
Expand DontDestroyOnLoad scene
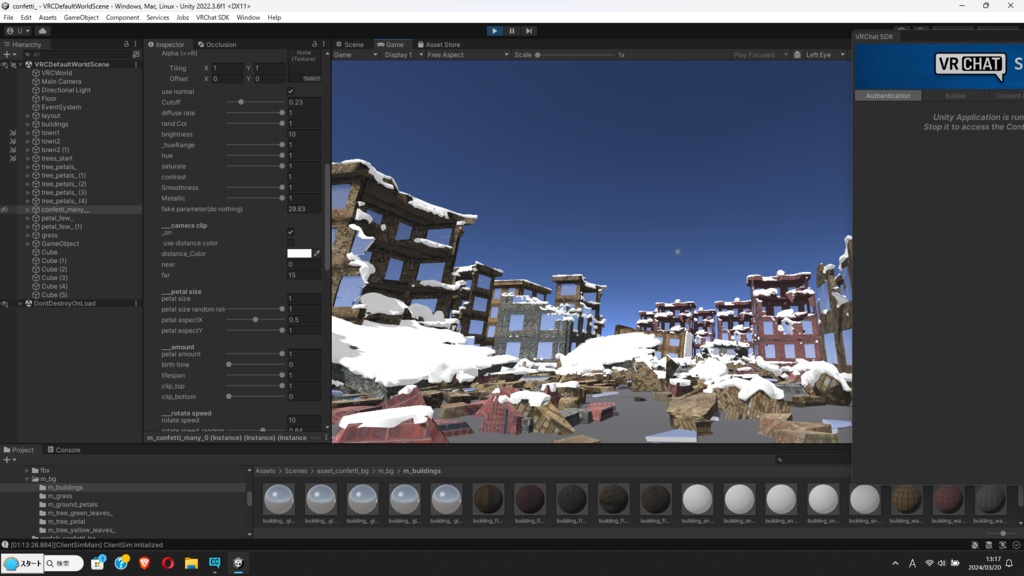click(20, 304)
